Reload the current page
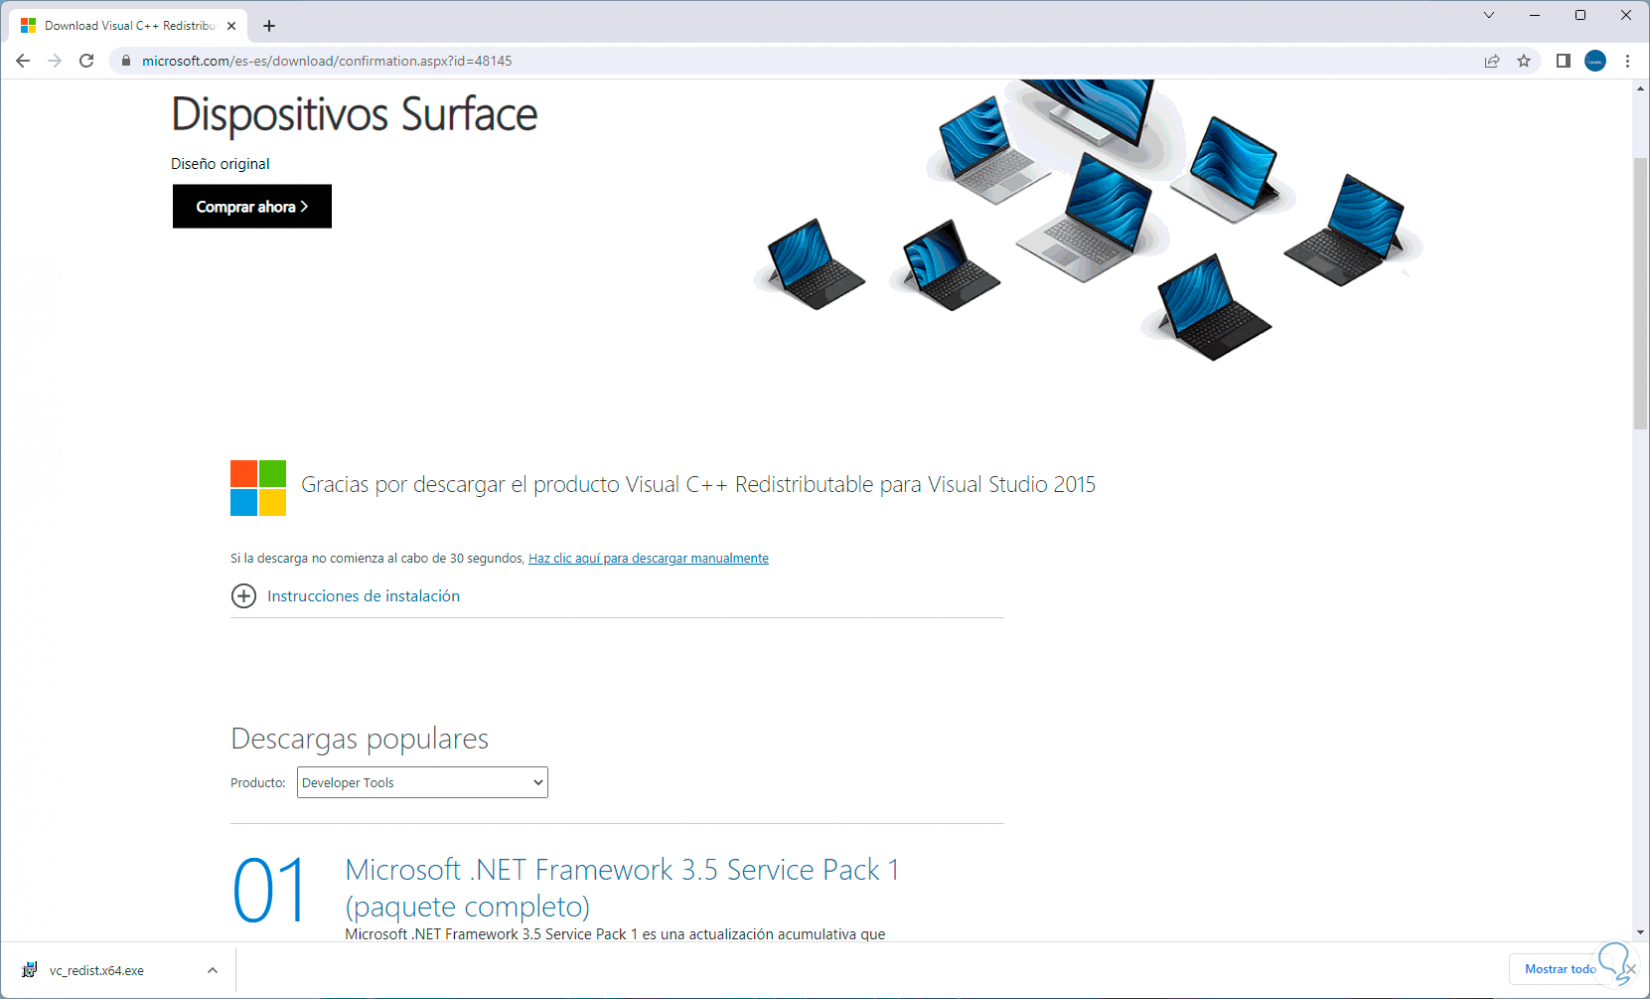Image resolution: width=1650 pixels, height=999 pixels. pos(87,61)
